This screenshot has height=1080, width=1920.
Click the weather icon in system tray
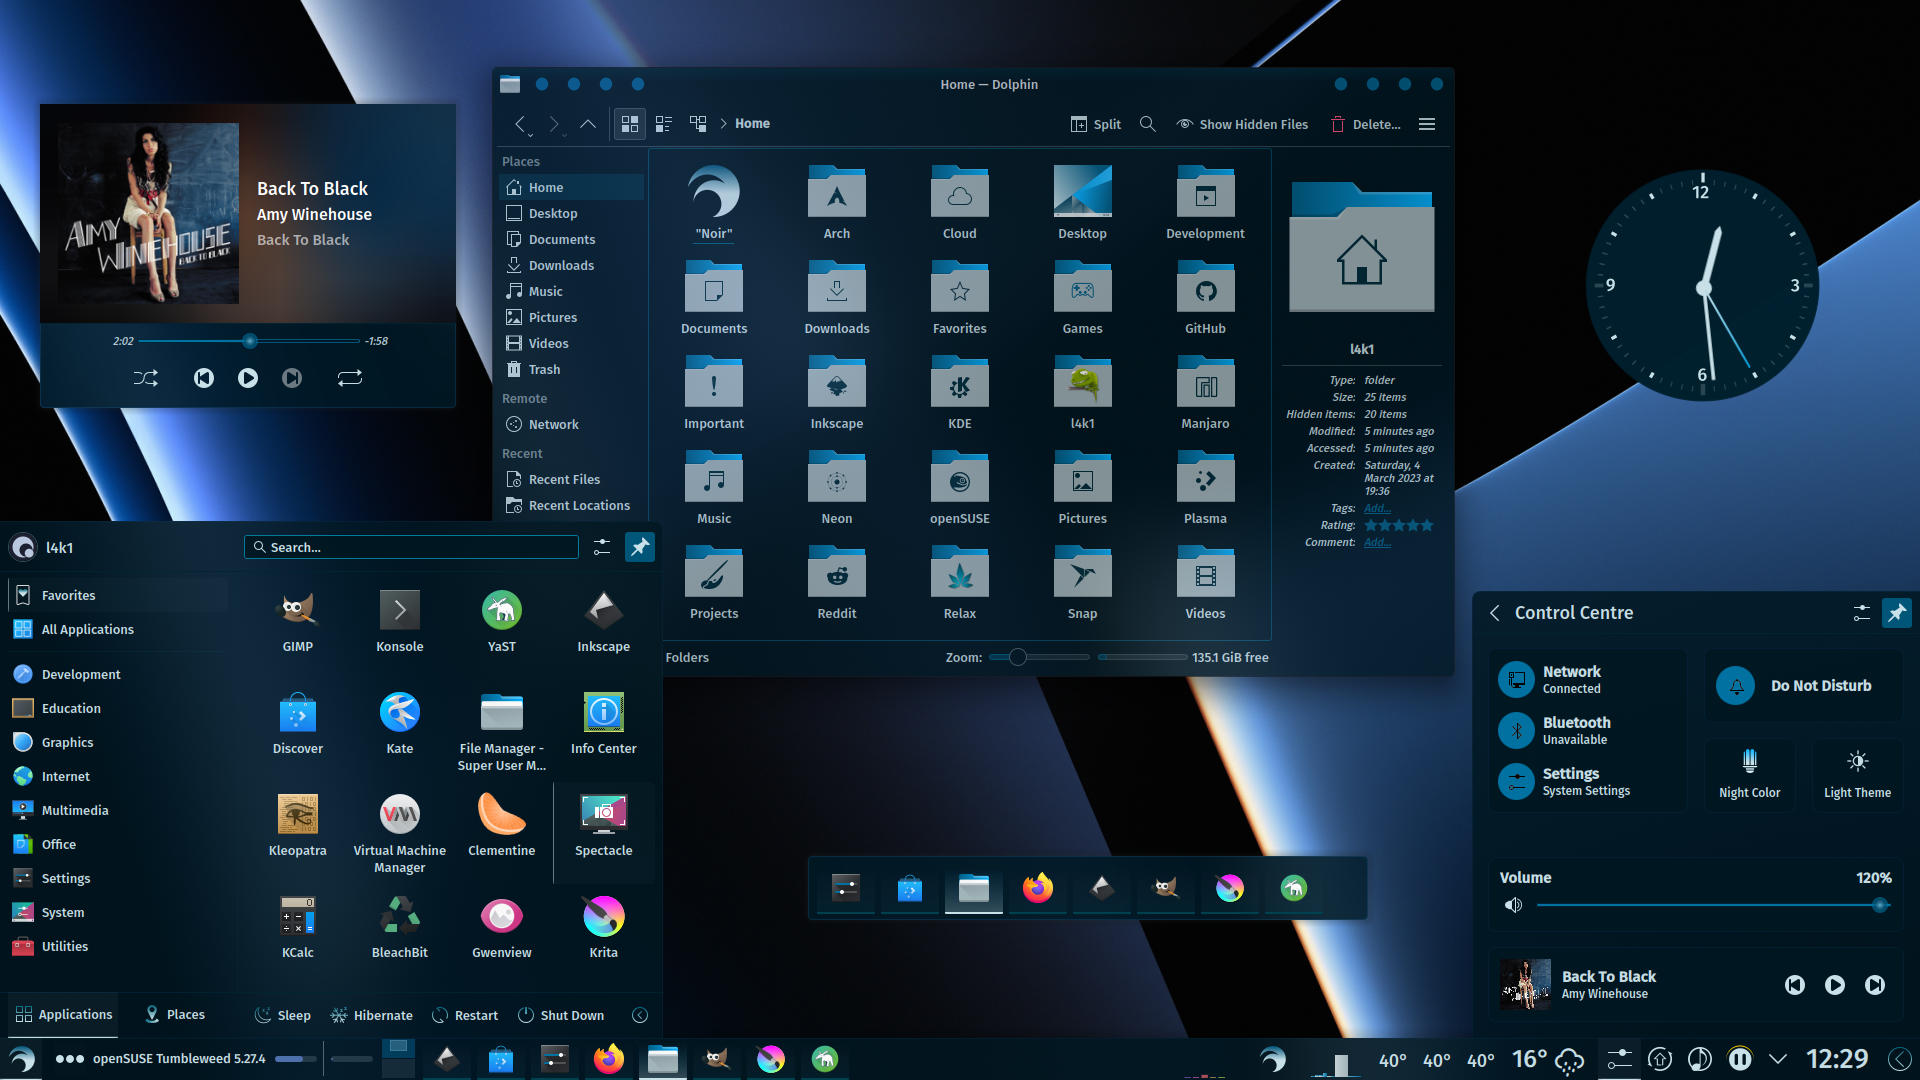pyautogui.click(x=1568, y=1060)
